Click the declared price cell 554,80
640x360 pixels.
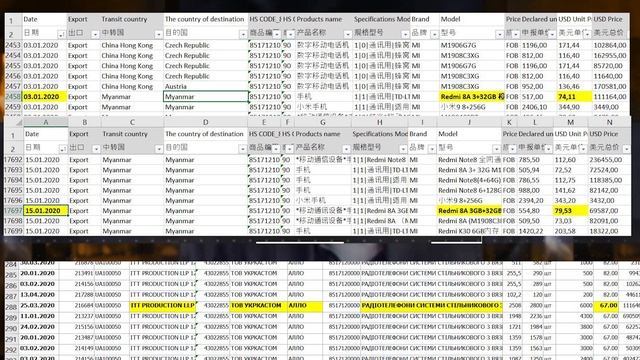click(x=535, y=211)
